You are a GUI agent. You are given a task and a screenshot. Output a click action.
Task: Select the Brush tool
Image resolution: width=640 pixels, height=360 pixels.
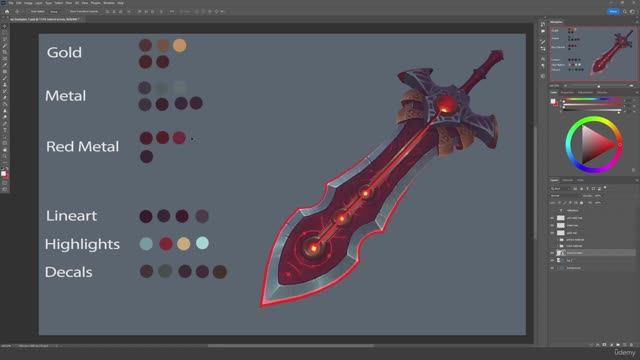click(4, 78)
